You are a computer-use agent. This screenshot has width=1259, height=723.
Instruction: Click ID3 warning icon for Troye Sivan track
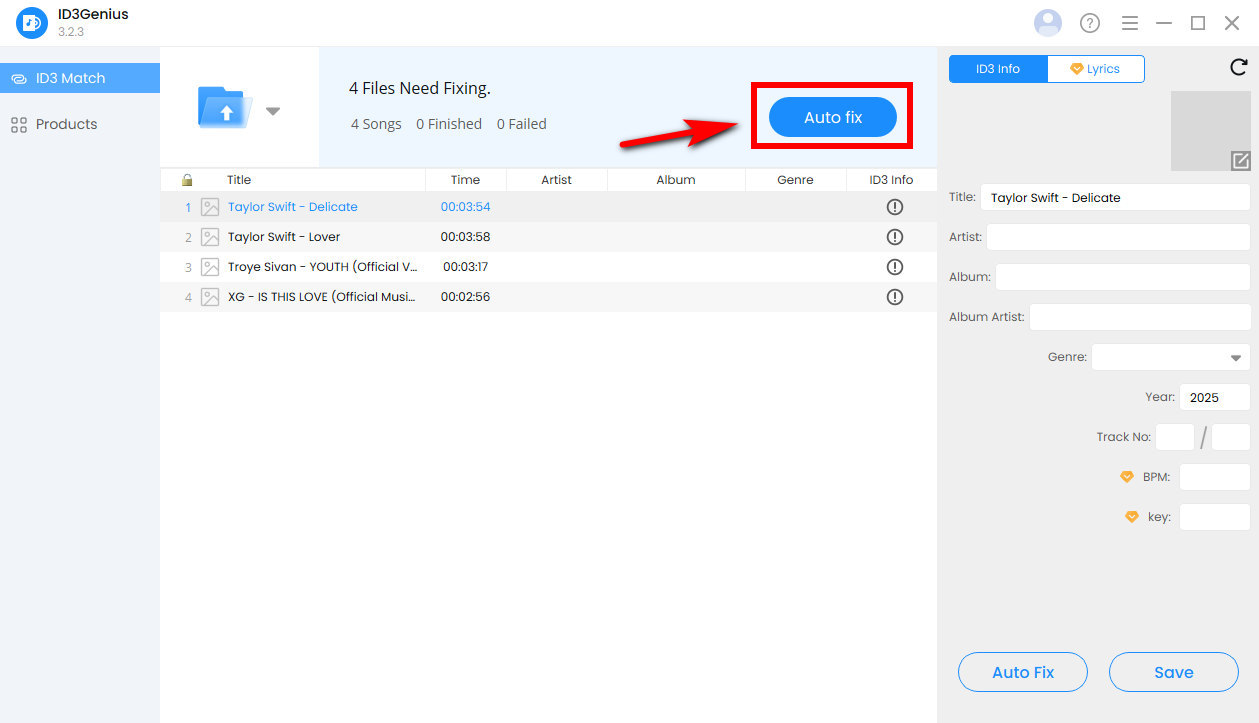(895, 267)
